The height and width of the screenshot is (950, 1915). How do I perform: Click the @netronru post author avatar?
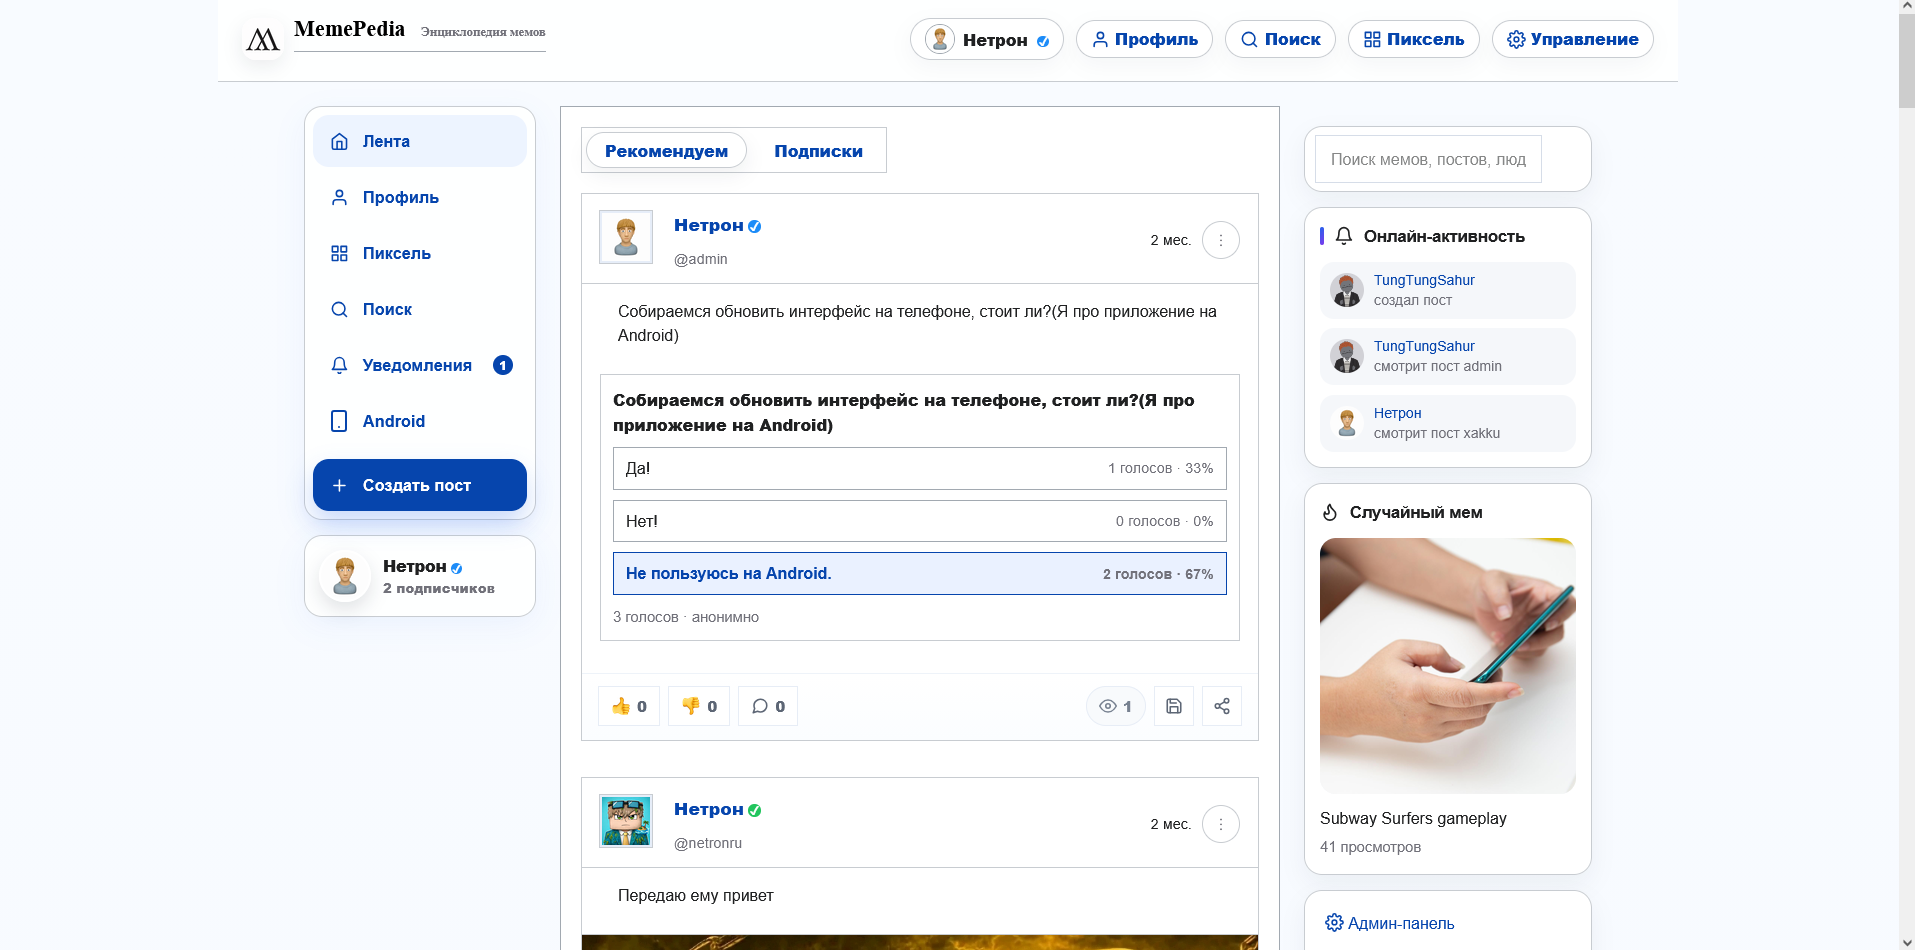(x=626, y=821)
